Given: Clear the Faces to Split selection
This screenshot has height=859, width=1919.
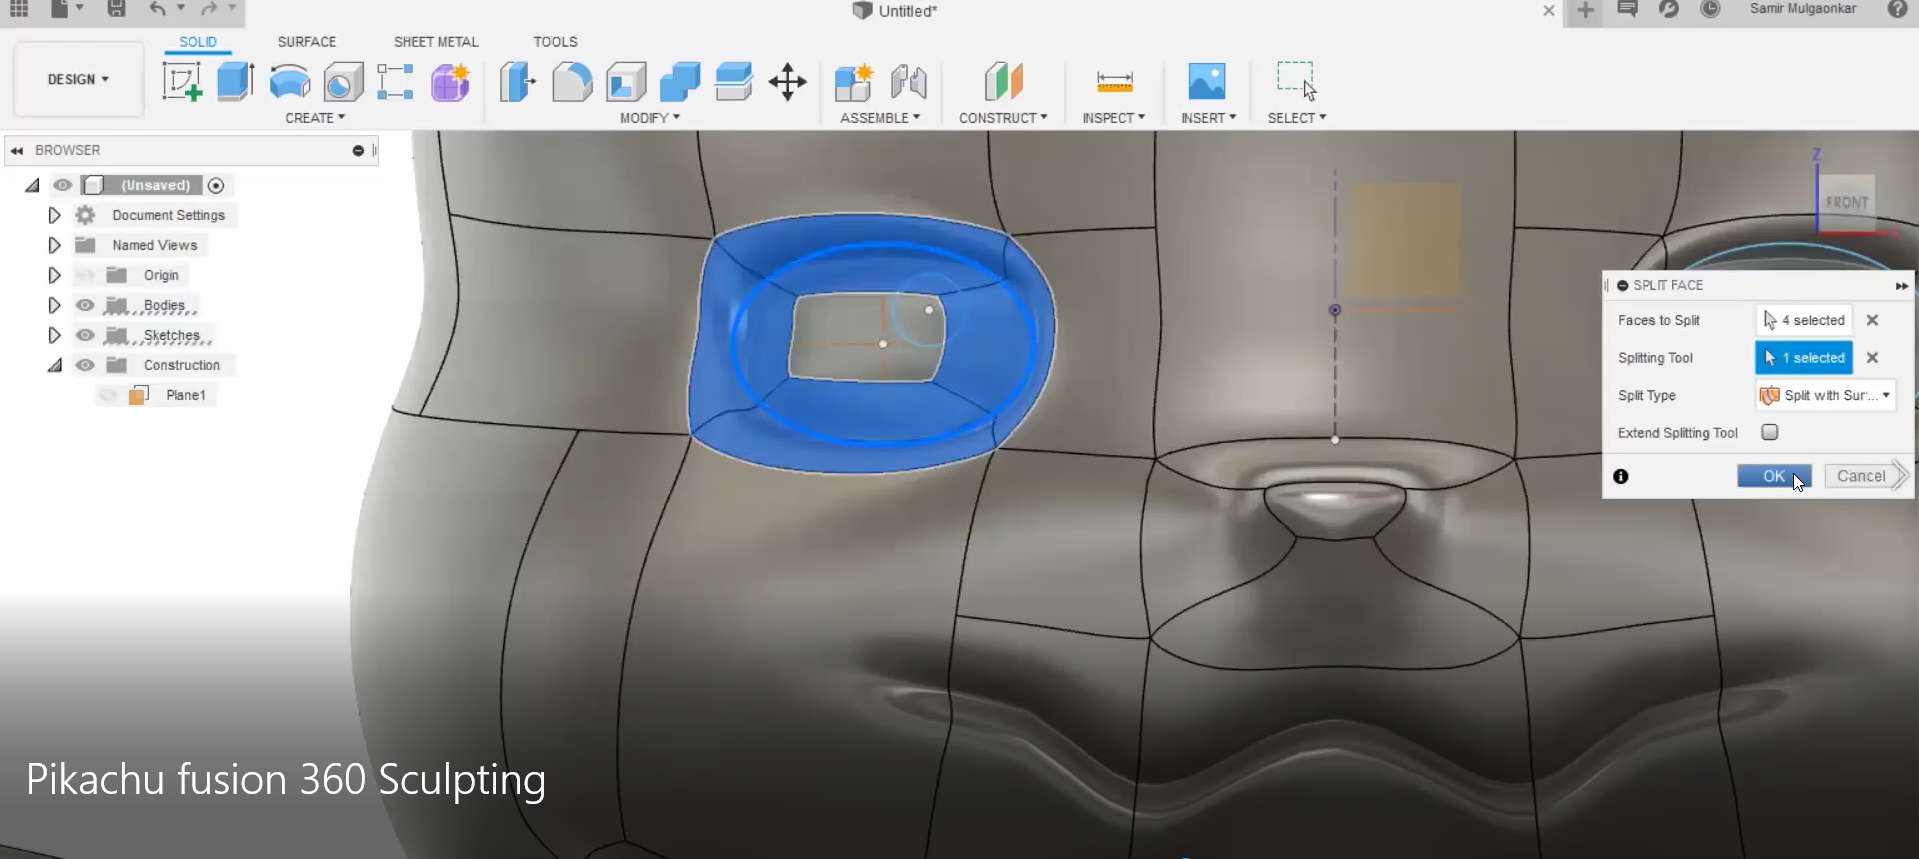Looking at the screenshot, I should point(1873,320).
